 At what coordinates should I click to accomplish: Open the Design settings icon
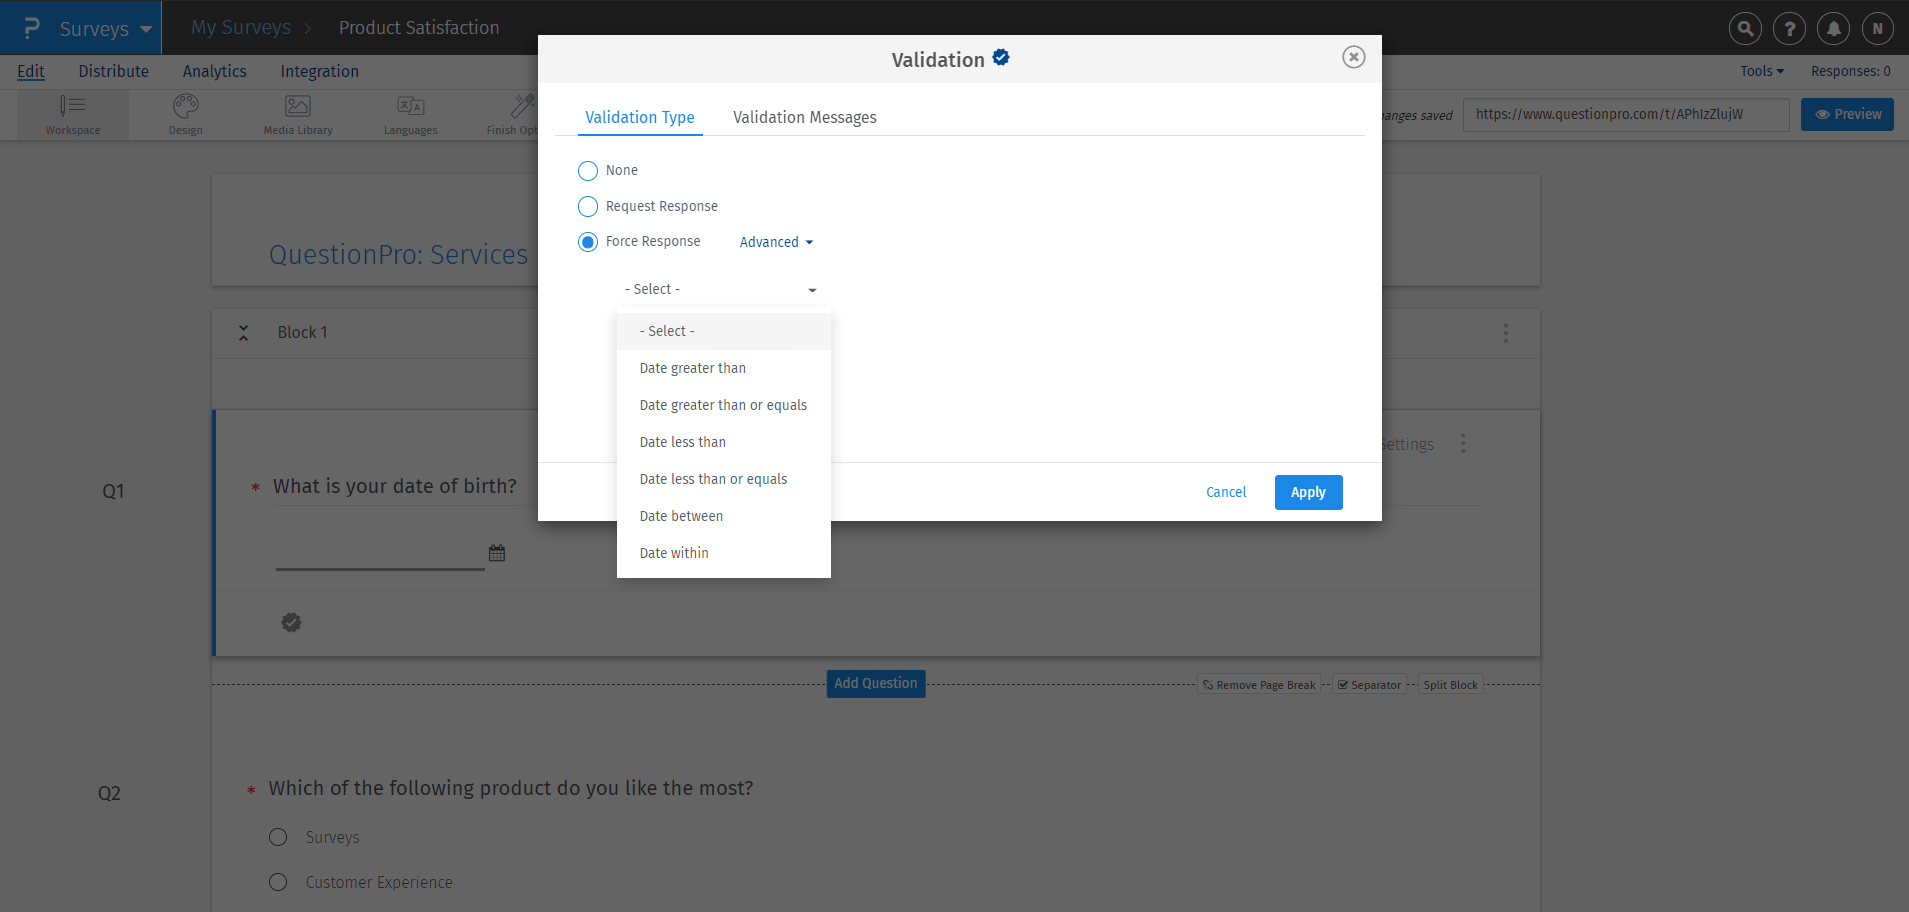tap(185, 113)
